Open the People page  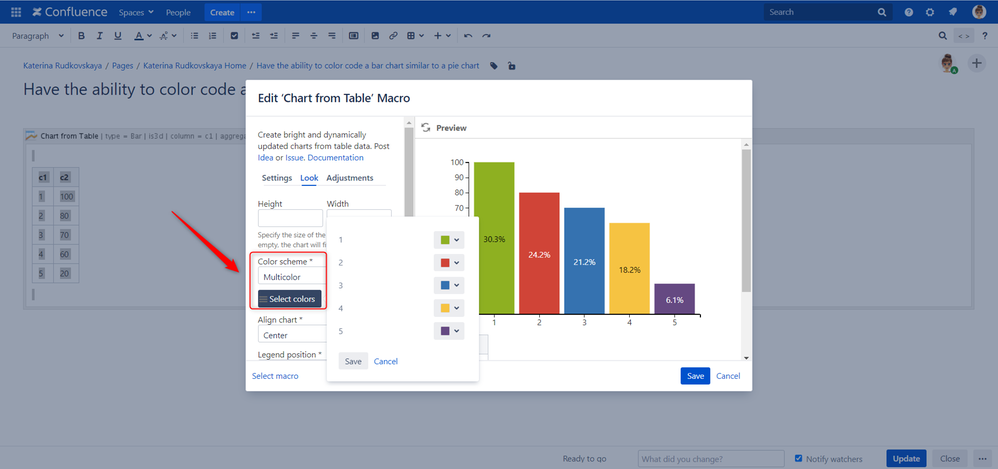pos(178,12)
